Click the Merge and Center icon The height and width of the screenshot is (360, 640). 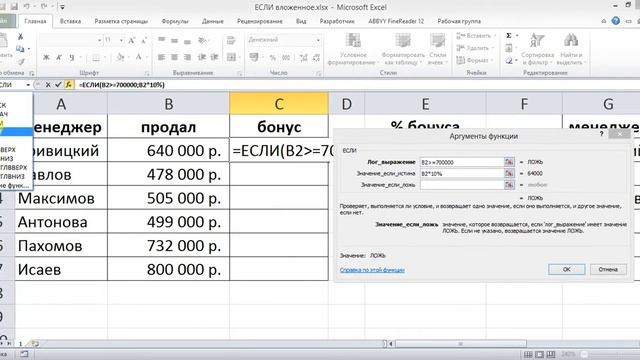click(231, 58)
